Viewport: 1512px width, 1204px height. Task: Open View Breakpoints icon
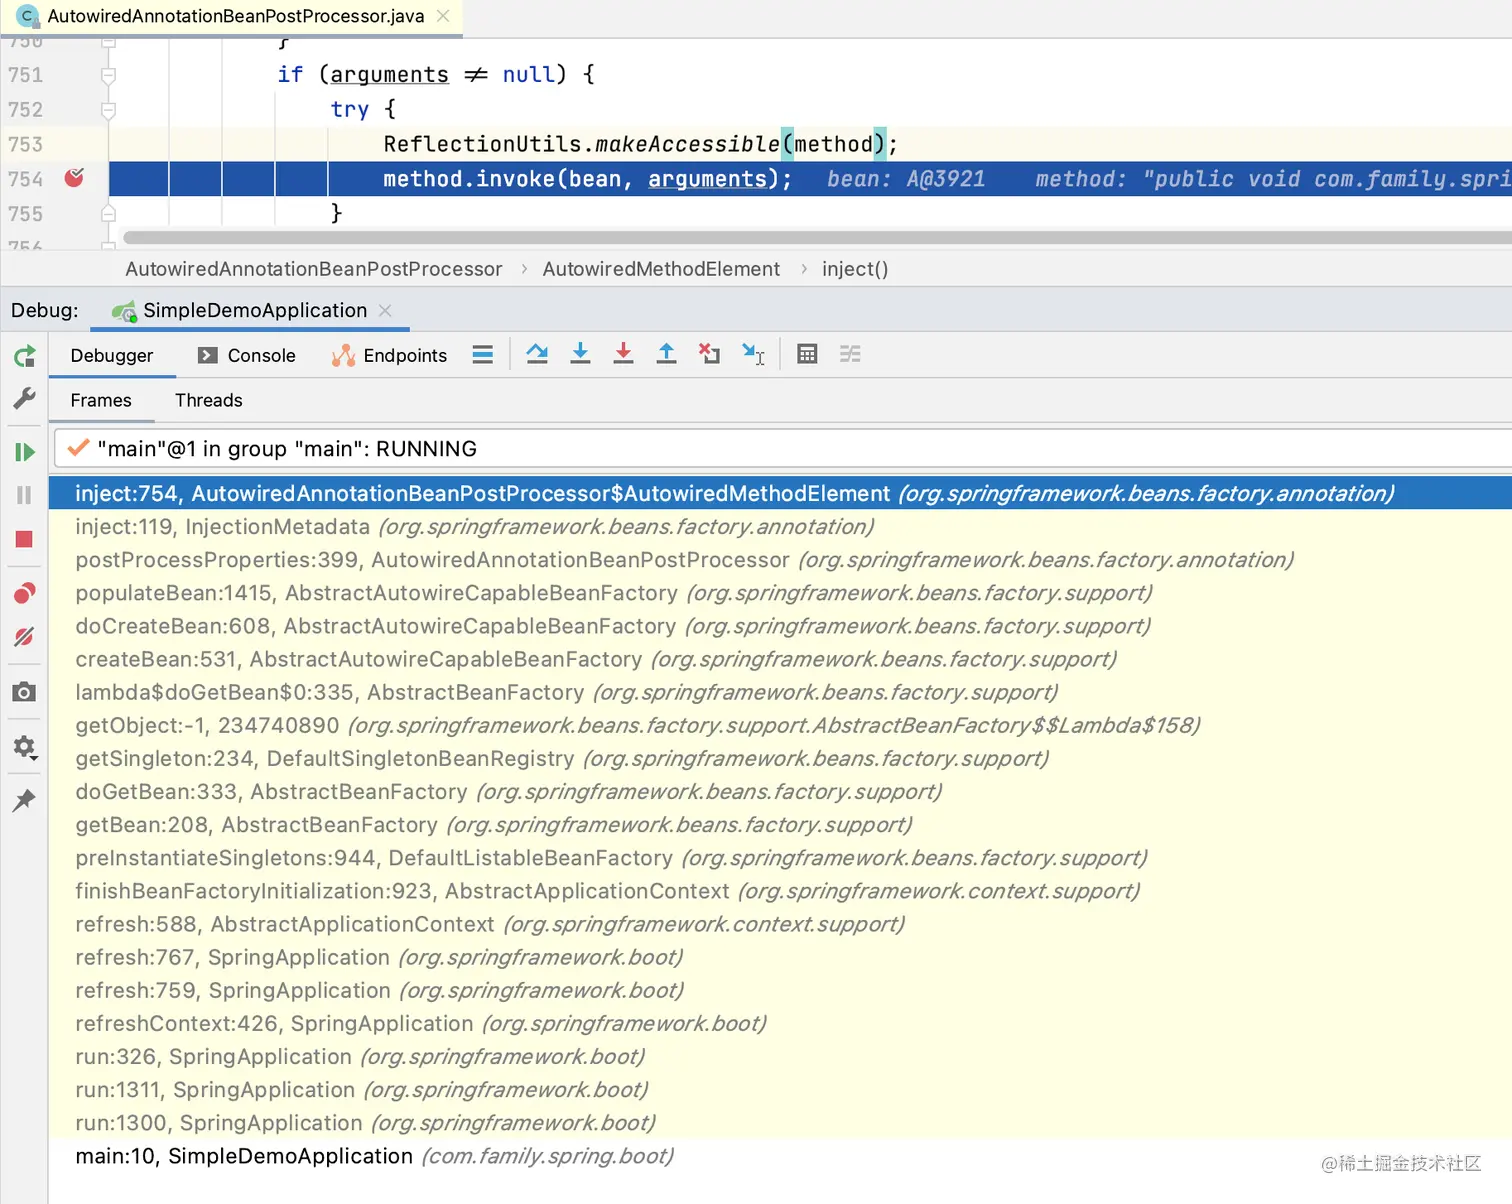click(25, 593)
